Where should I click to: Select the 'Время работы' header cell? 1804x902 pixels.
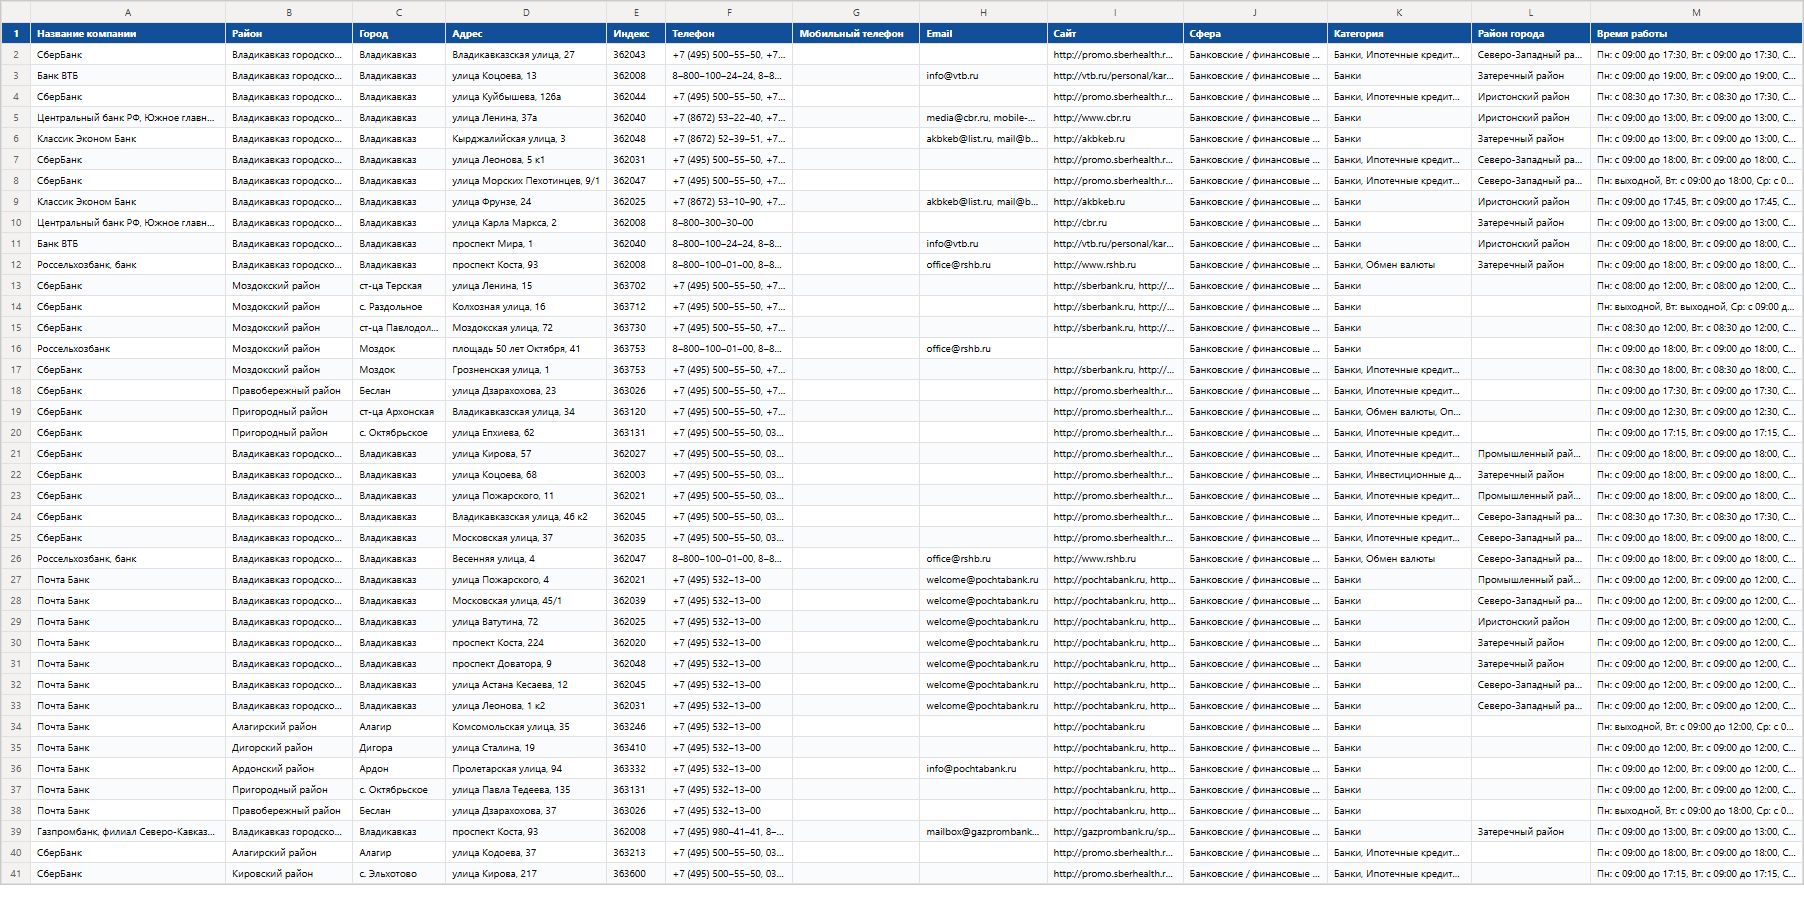(x=1696, y=34)
